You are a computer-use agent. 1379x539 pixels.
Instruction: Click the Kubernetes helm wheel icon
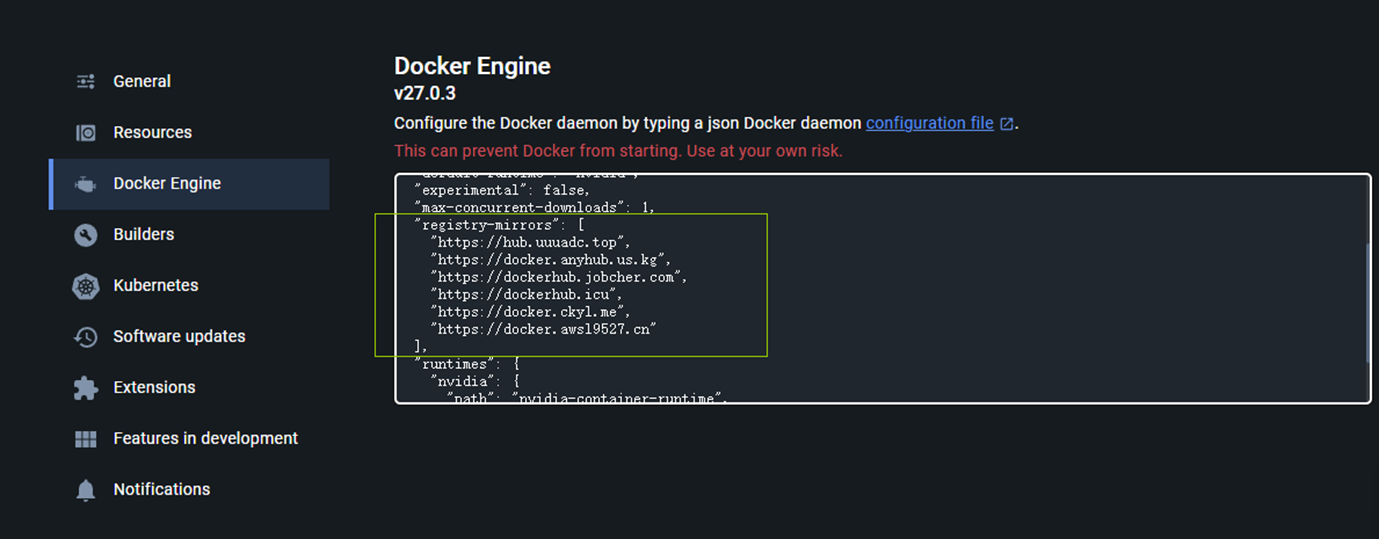86,286
